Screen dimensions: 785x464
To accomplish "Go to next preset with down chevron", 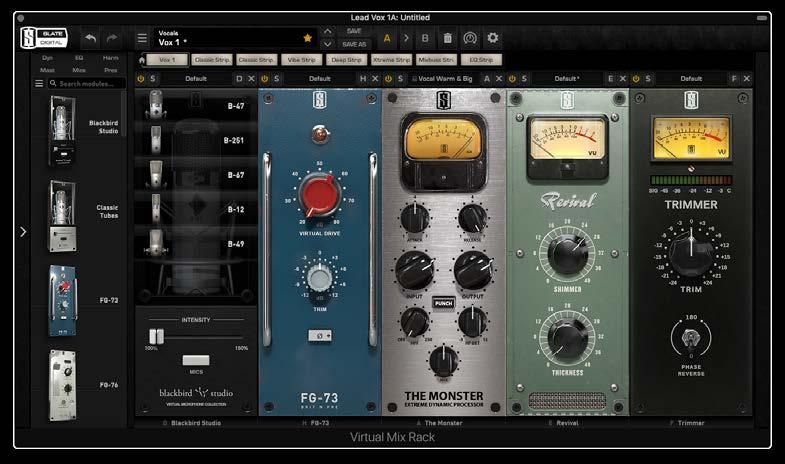I will 327,44.
